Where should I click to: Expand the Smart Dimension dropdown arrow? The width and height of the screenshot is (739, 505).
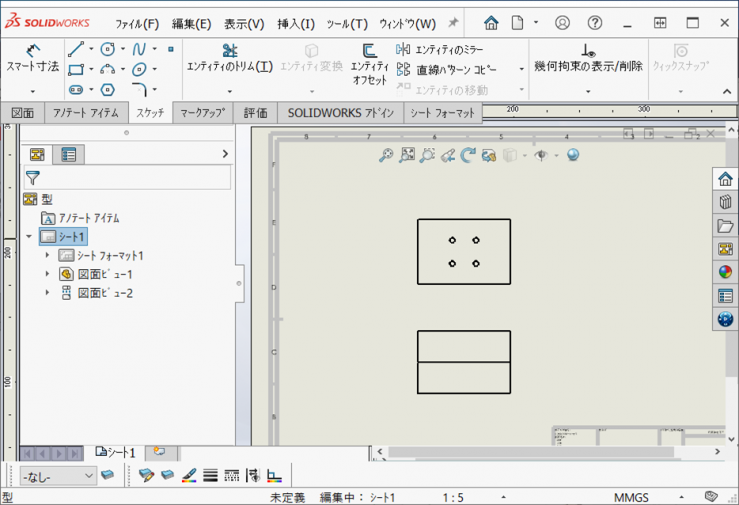coord(33,91)
